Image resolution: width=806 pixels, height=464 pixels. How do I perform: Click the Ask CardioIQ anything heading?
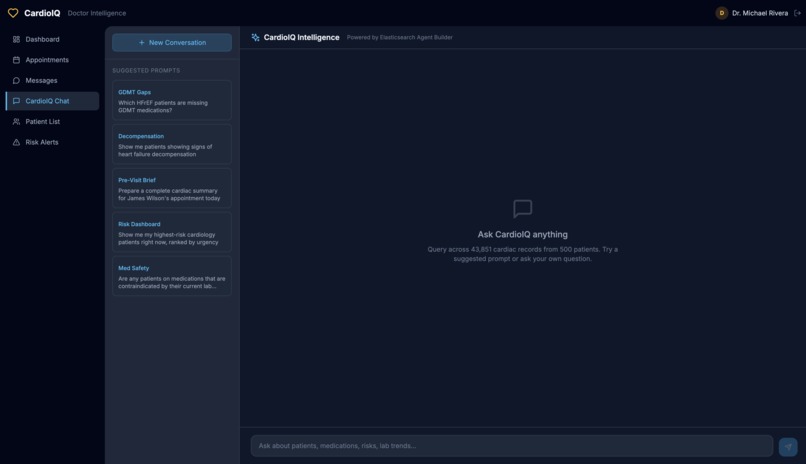(x=523, y=234)
